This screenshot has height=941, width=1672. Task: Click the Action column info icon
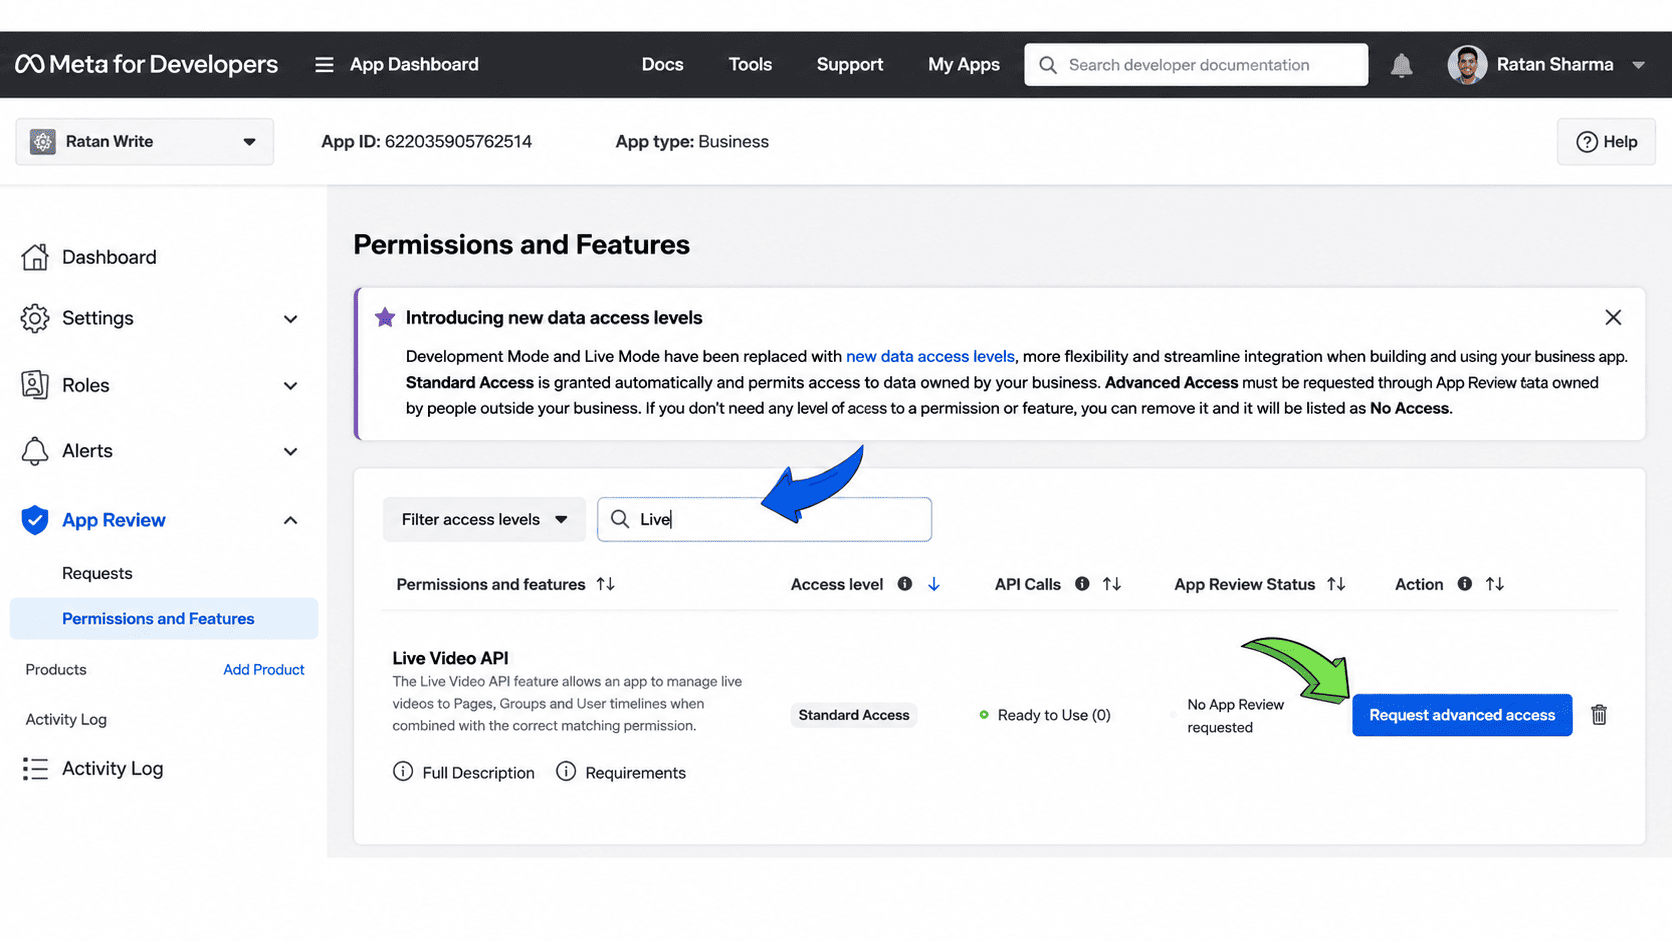[1464, 584]
